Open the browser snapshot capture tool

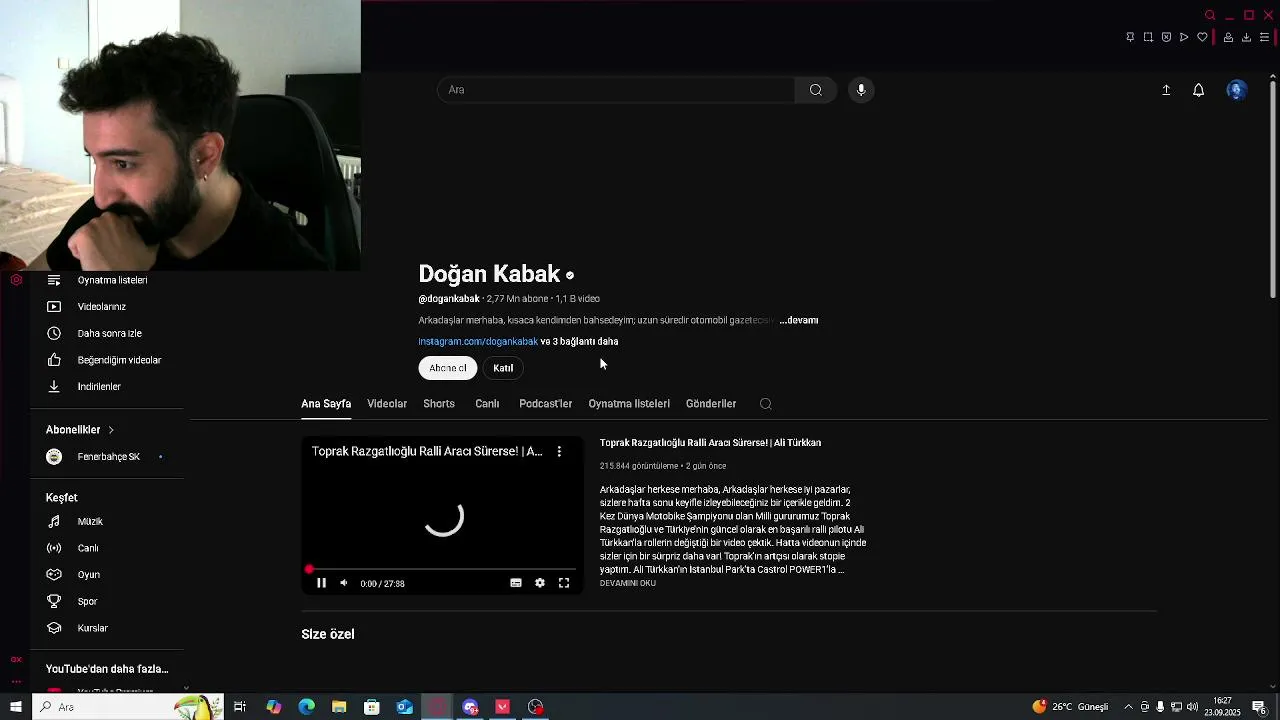click(x=1148, y=37)
